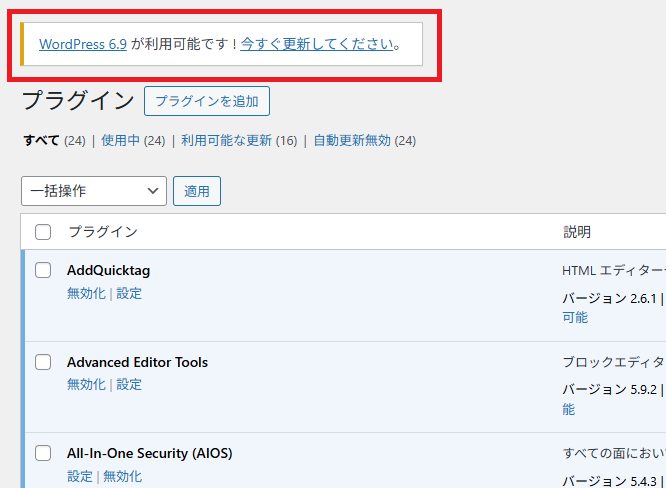The height and width of the screenshot is (488, 666).
Task: Select the All-In-One Security checkbox
Action: (43, 453)
